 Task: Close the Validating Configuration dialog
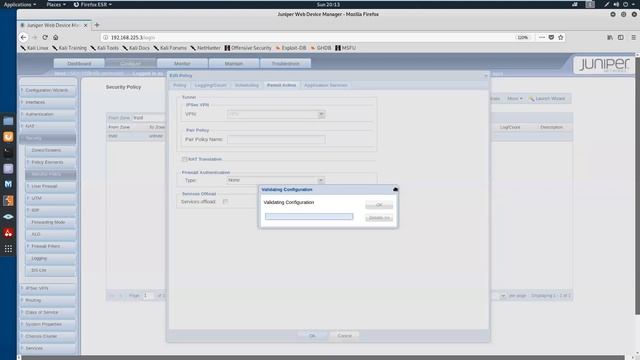point(395,189)
